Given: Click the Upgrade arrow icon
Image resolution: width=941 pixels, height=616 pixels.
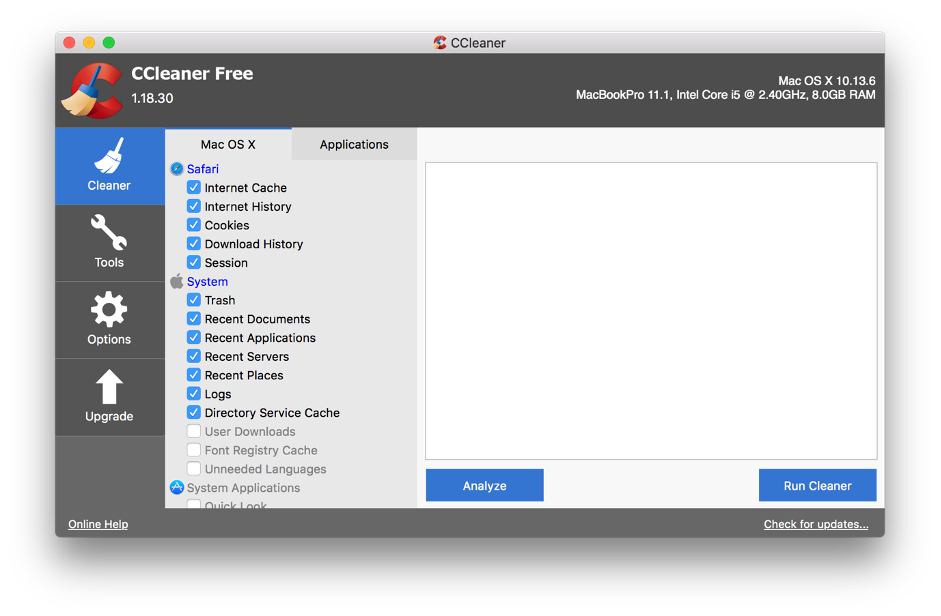Looking at the screenshot, I should tap(109, 387).
